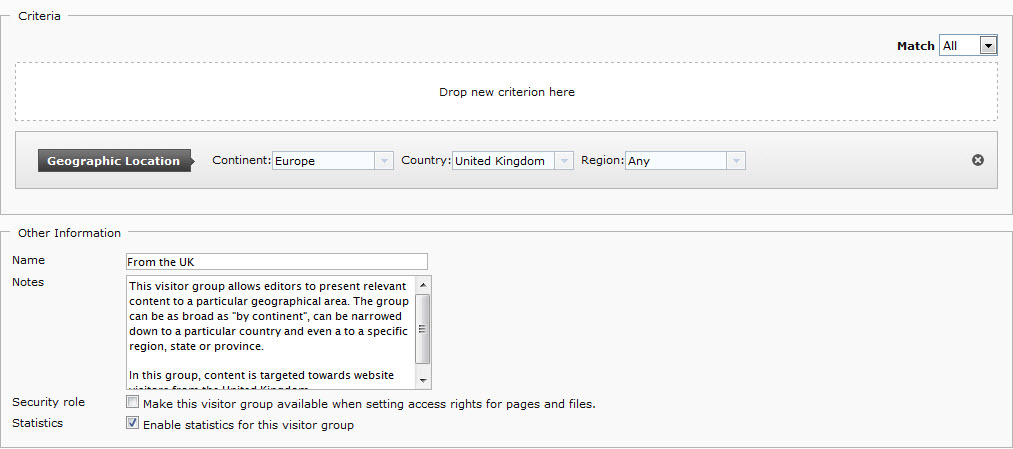Toggle the Security role checkbox
Image resolution: width=1013 pixels, height=449 pixels.
[x=133, y=403]
